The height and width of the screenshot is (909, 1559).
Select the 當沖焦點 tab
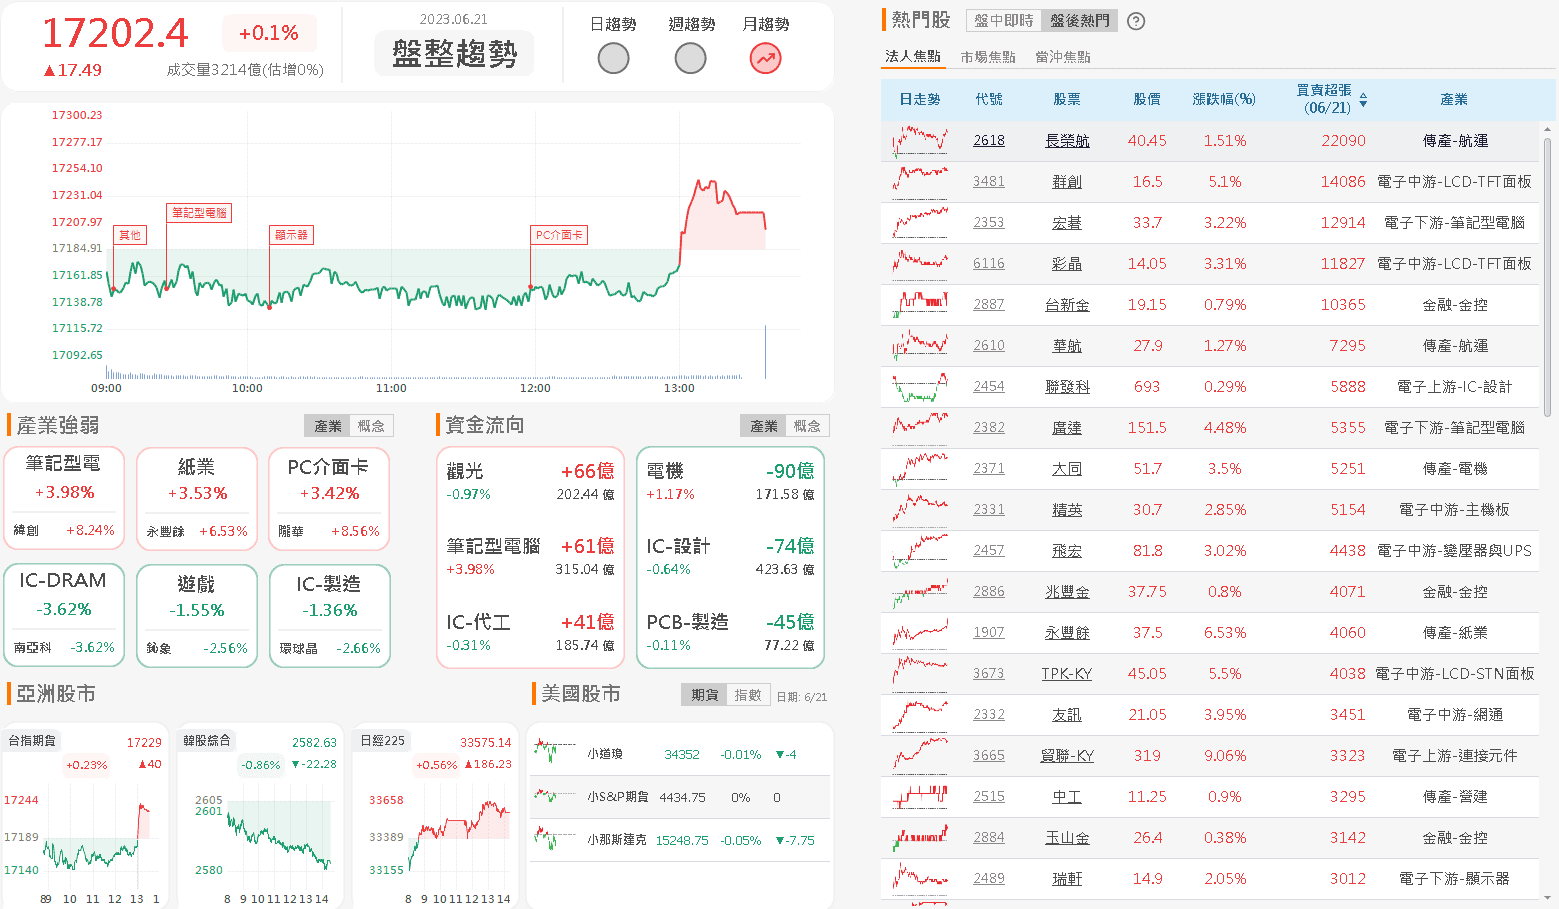coord(1062,57)
